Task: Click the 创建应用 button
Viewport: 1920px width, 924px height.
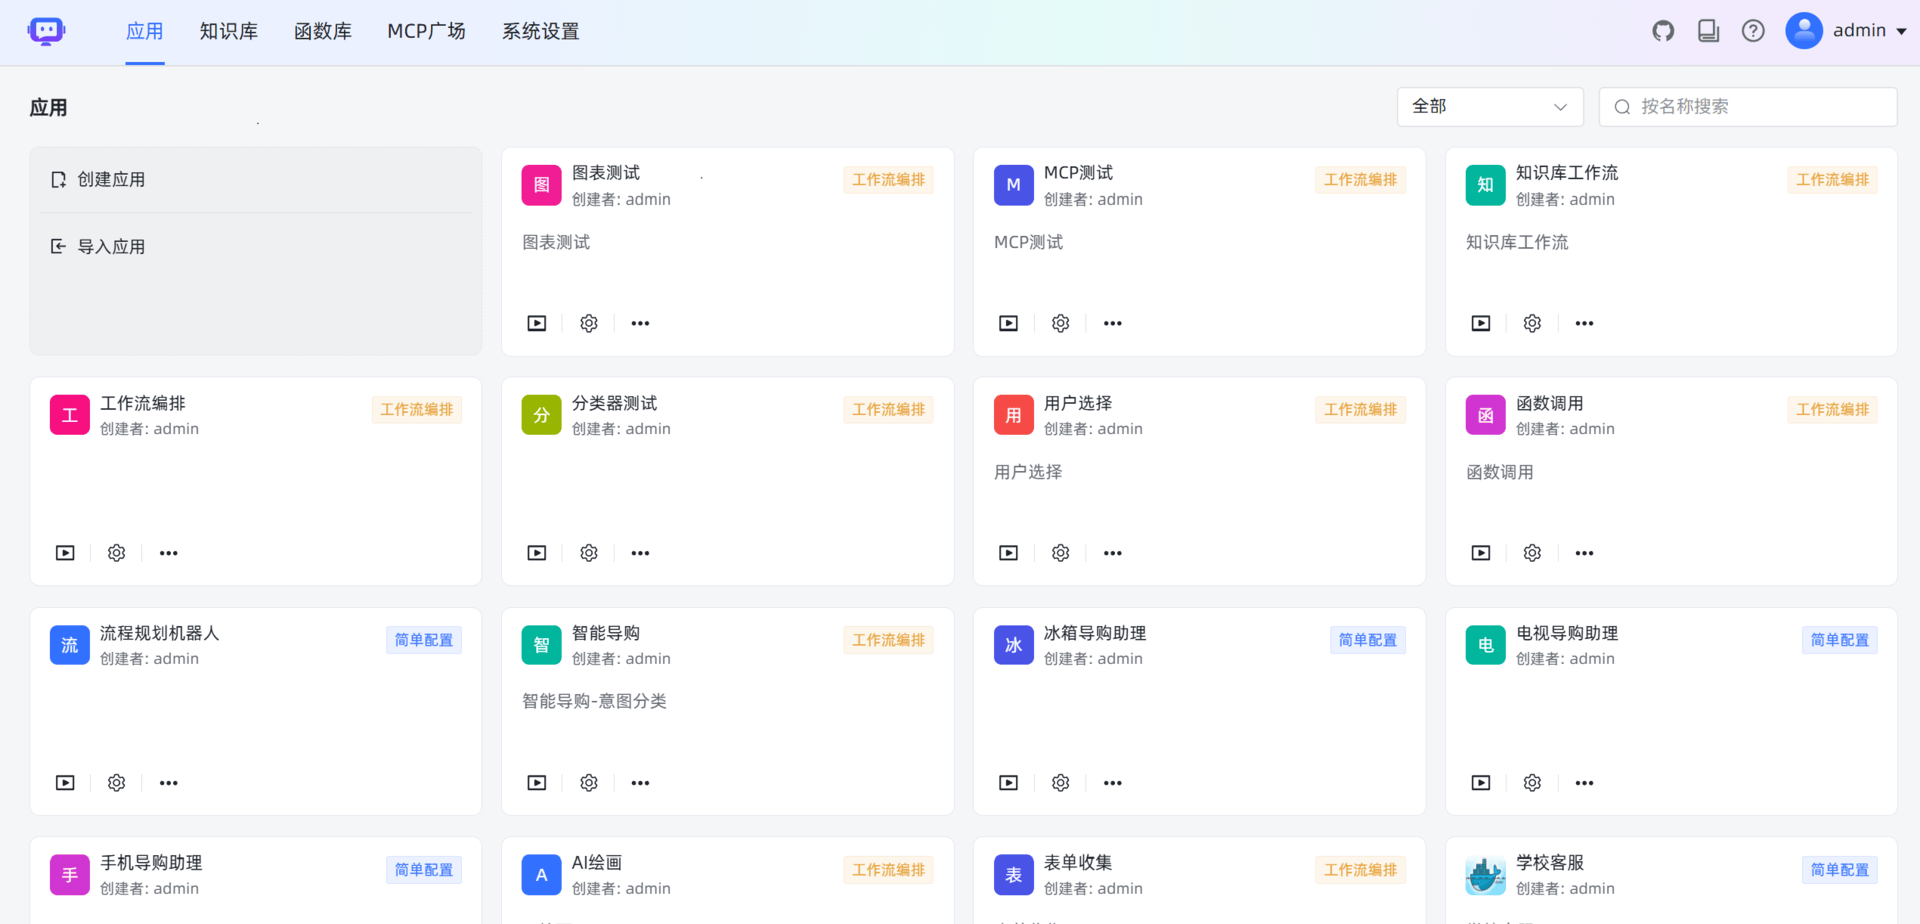Action: coord(112,179)
